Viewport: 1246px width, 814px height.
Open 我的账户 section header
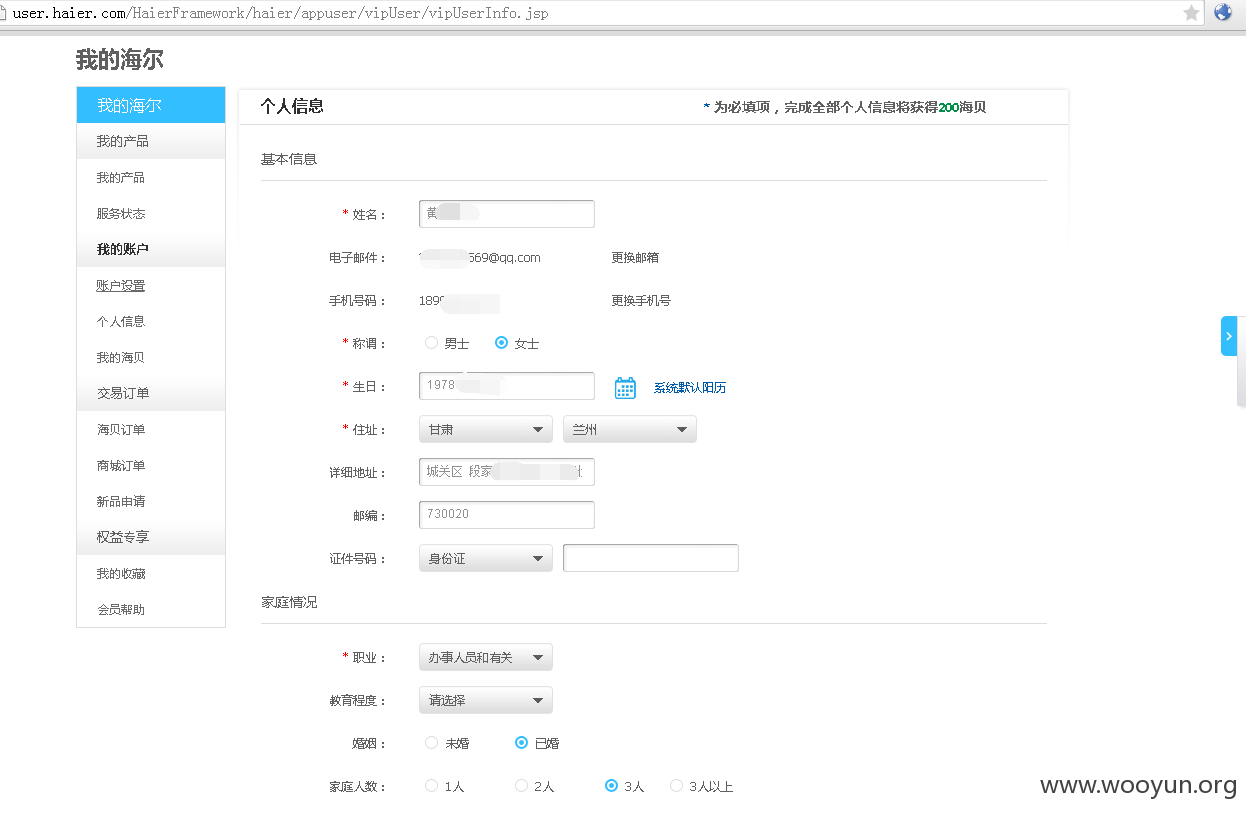pyautogui.click(x=151, y=249)
